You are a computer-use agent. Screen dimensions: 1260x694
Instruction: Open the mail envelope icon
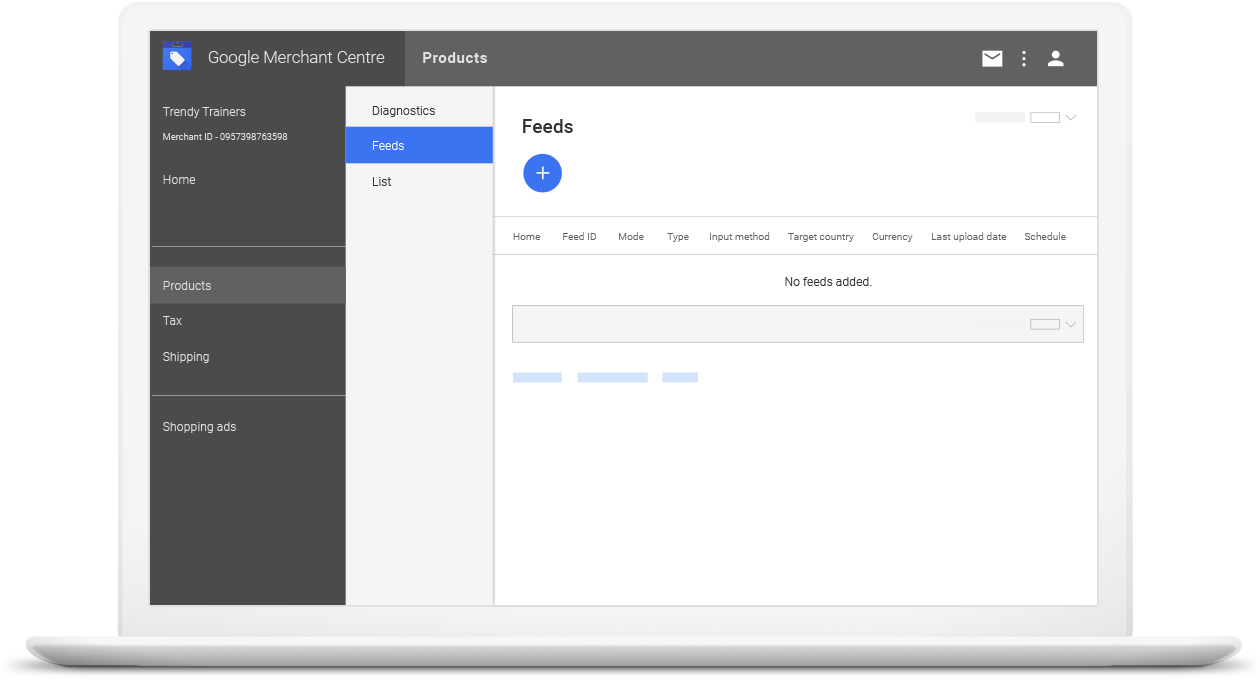(x=992, y=58)
